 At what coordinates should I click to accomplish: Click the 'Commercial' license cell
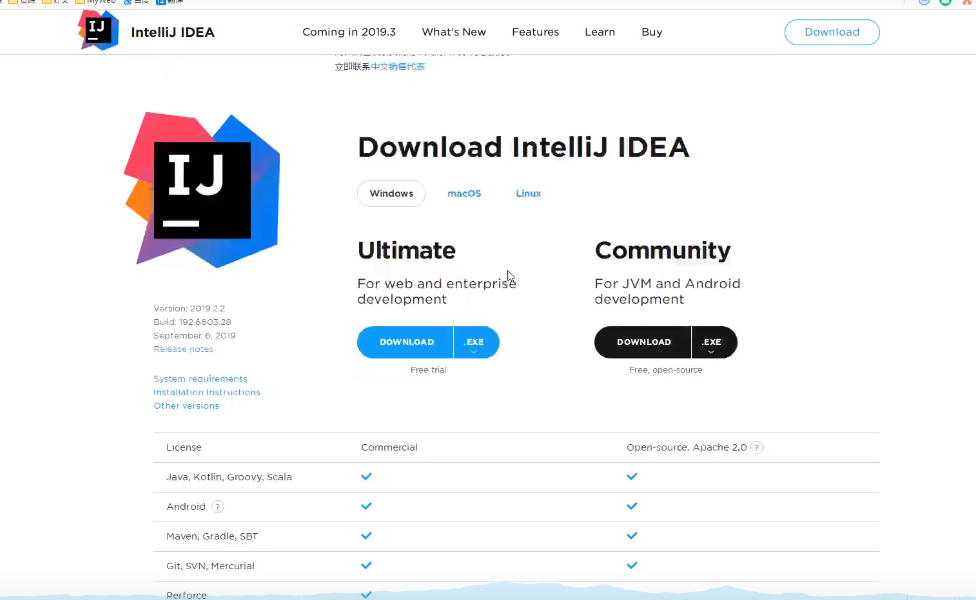[389, 448]
